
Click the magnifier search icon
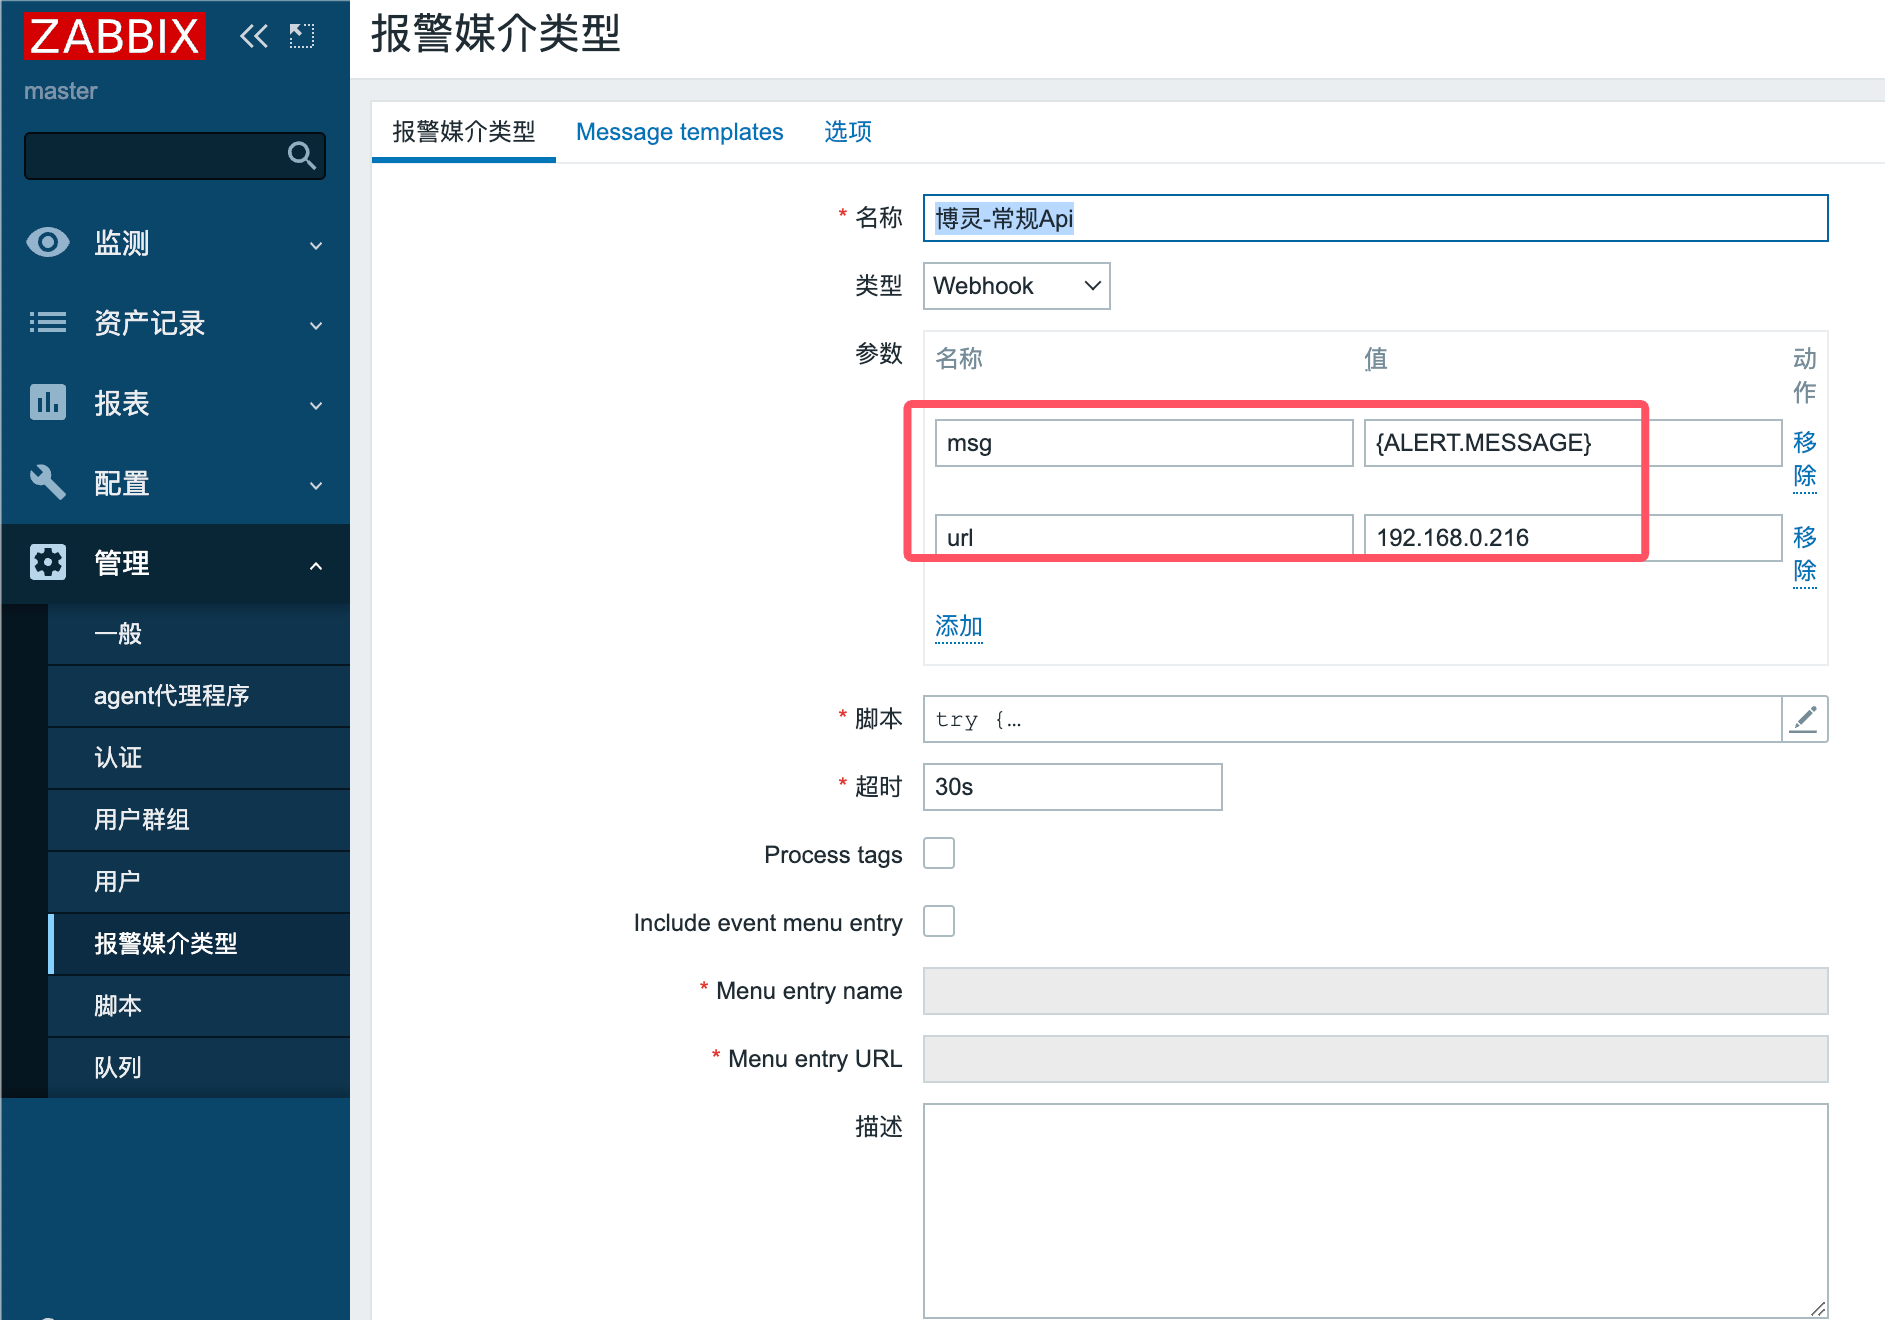click(x=301, y=155)
